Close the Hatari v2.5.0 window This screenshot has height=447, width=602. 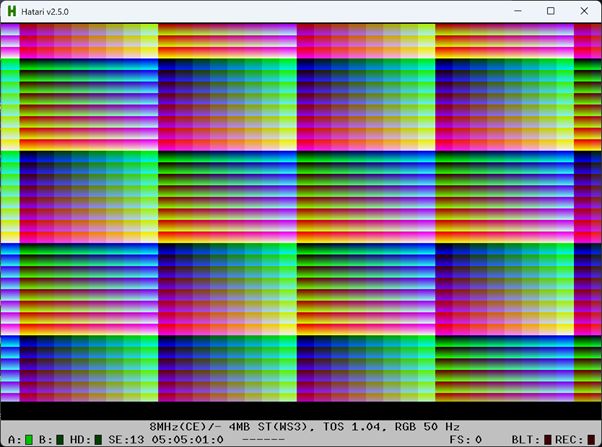(x=586, y=10)
